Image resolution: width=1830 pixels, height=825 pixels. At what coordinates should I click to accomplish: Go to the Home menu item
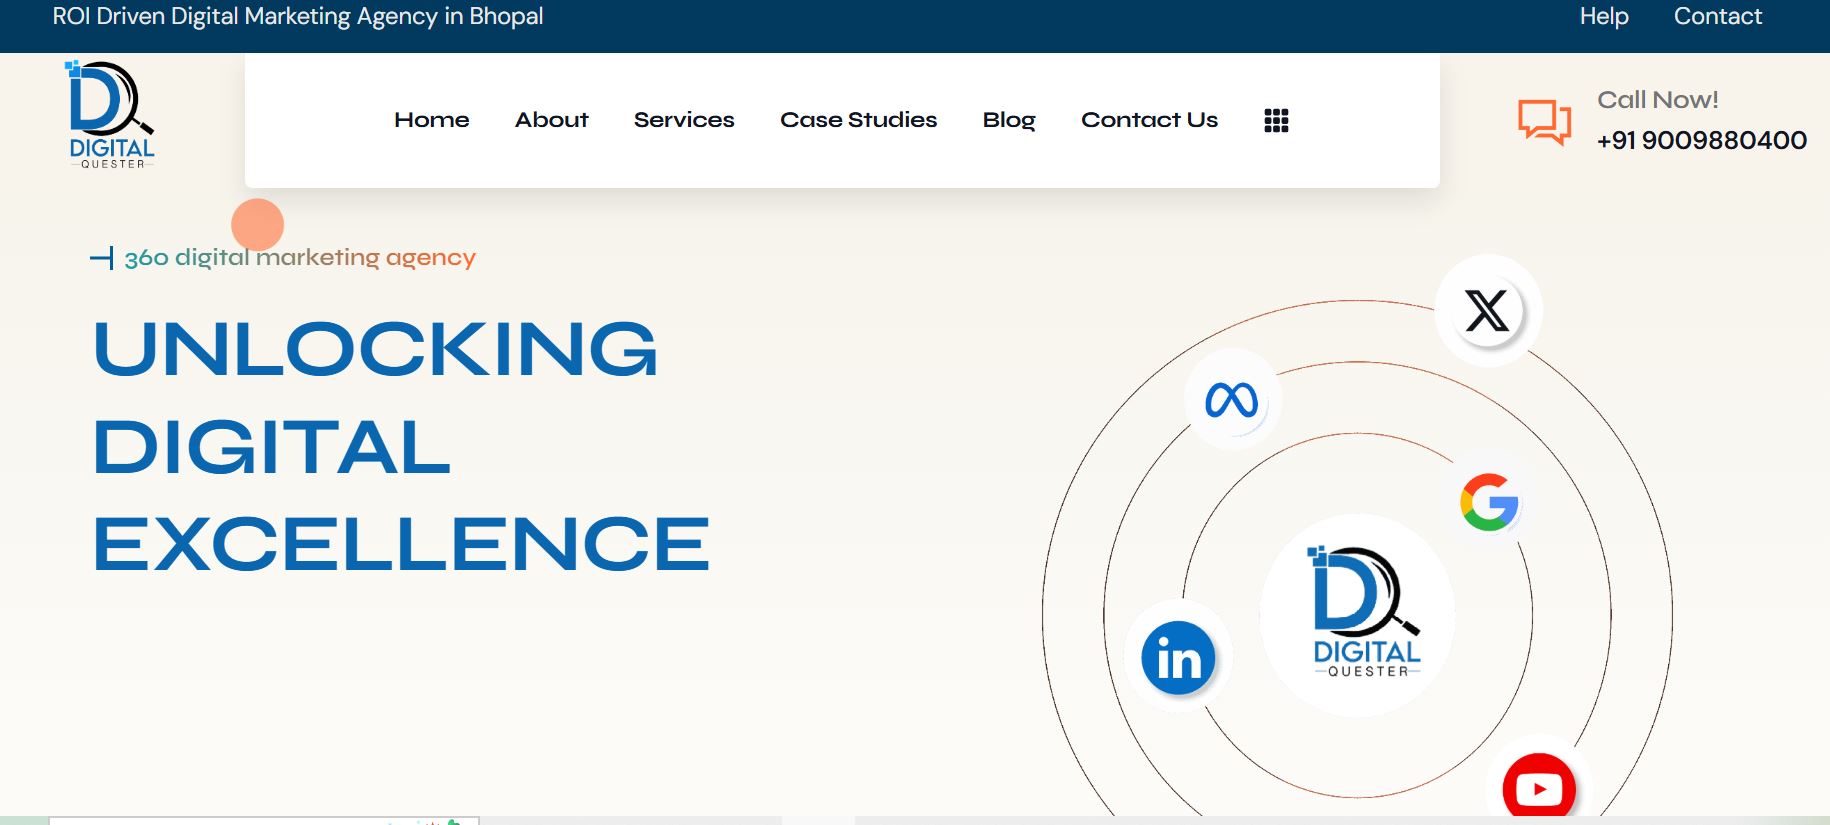point(431,120)
